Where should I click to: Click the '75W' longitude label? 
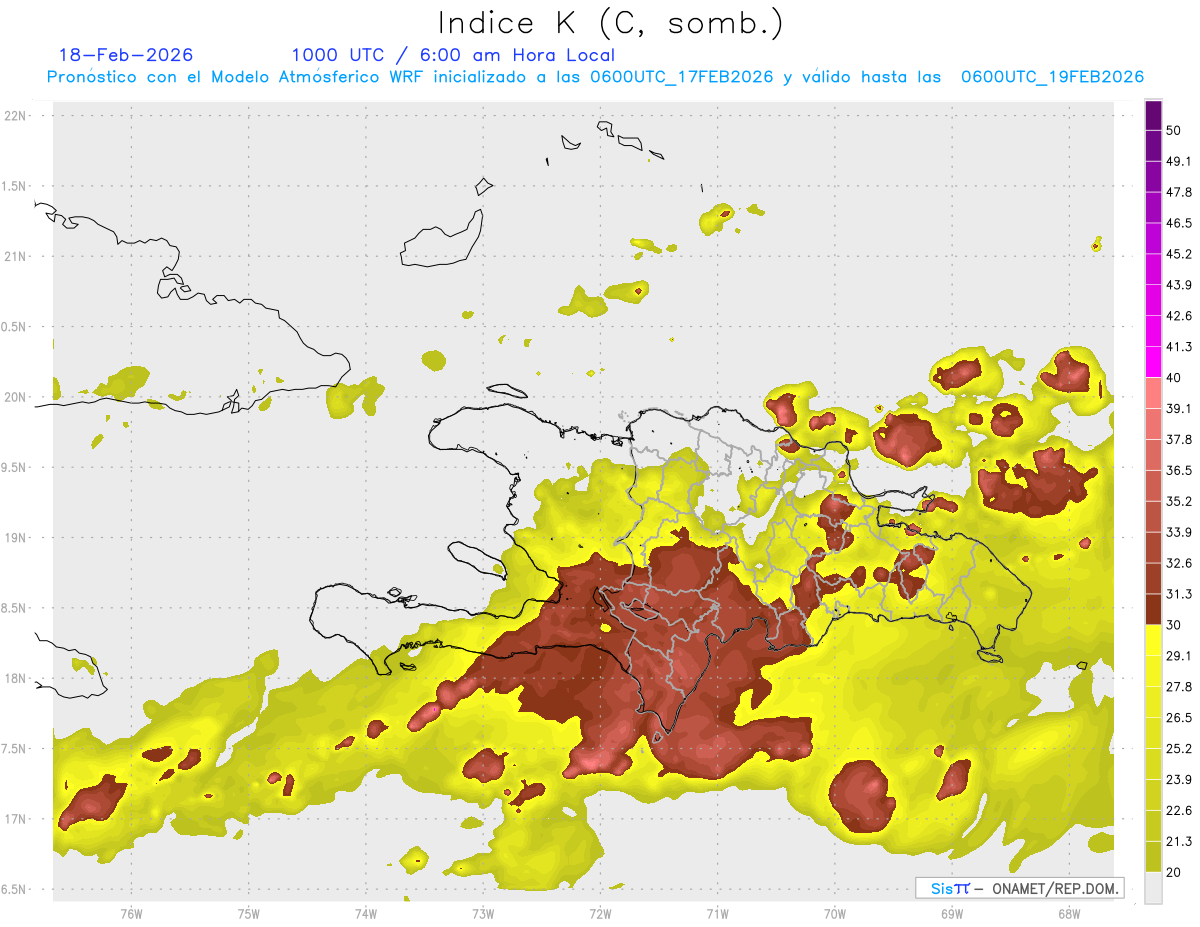pyautogui.click(x=248, y=914)
